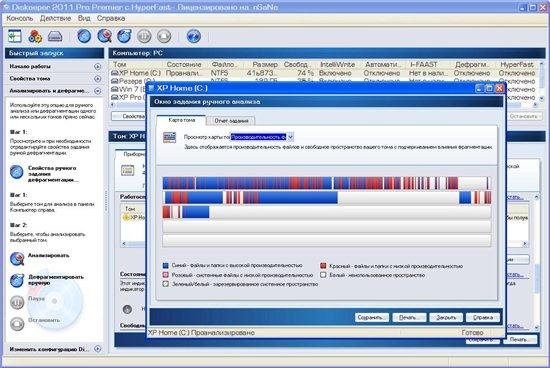
Task: Open the Консоль menu
Action: coord(20,18)
